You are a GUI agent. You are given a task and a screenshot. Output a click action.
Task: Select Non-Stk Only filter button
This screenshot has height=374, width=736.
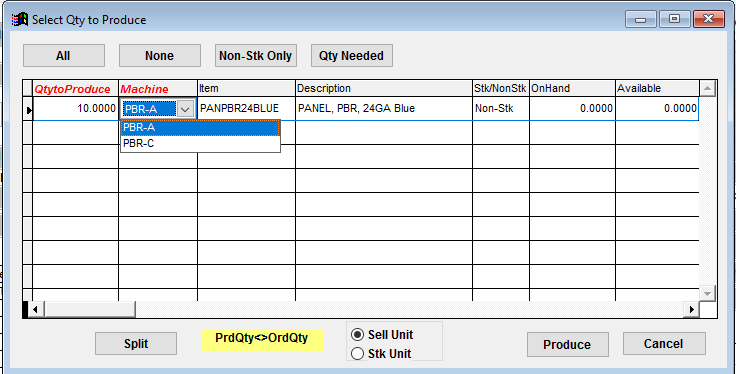click(255, 56)
